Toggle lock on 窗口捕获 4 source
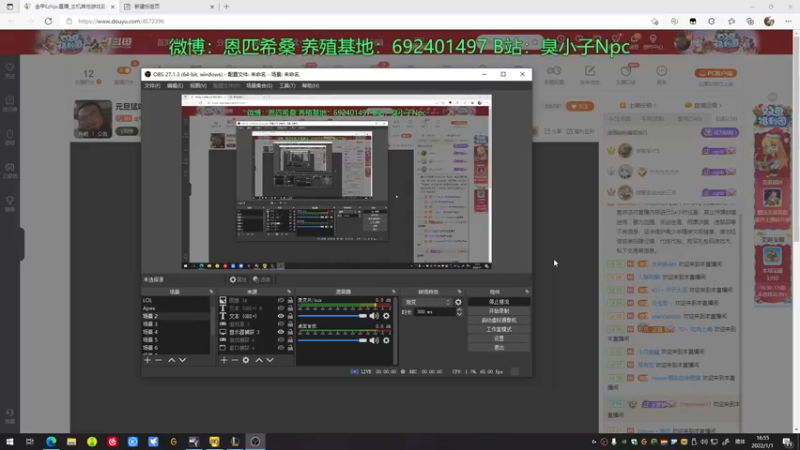The image size is (800, 450). click(290, 348)
